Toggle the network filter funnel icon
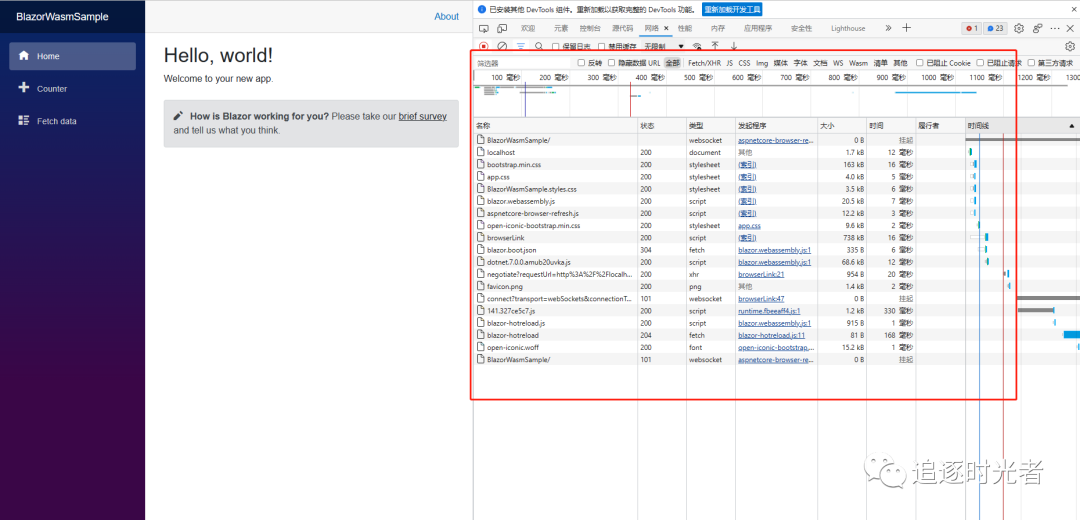Viewport: 1080px width, 520px height. (520, 46)
